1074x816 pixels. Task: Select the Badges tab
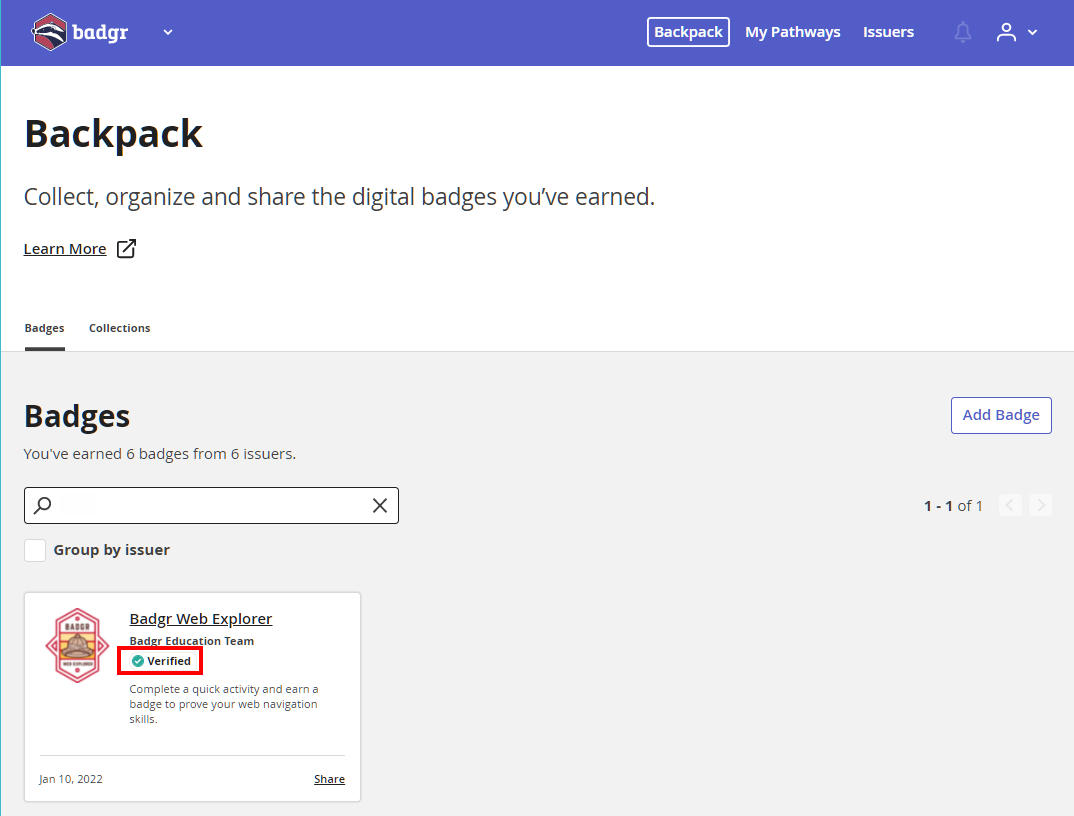click(45, 328)
